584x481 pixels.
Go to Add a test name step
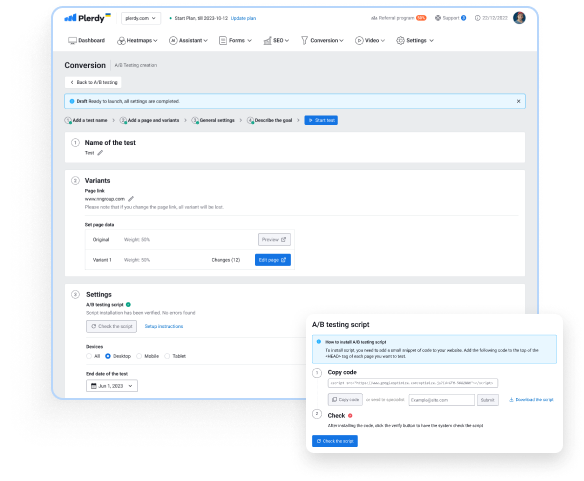pyautogui.click(x=86, y=120)
